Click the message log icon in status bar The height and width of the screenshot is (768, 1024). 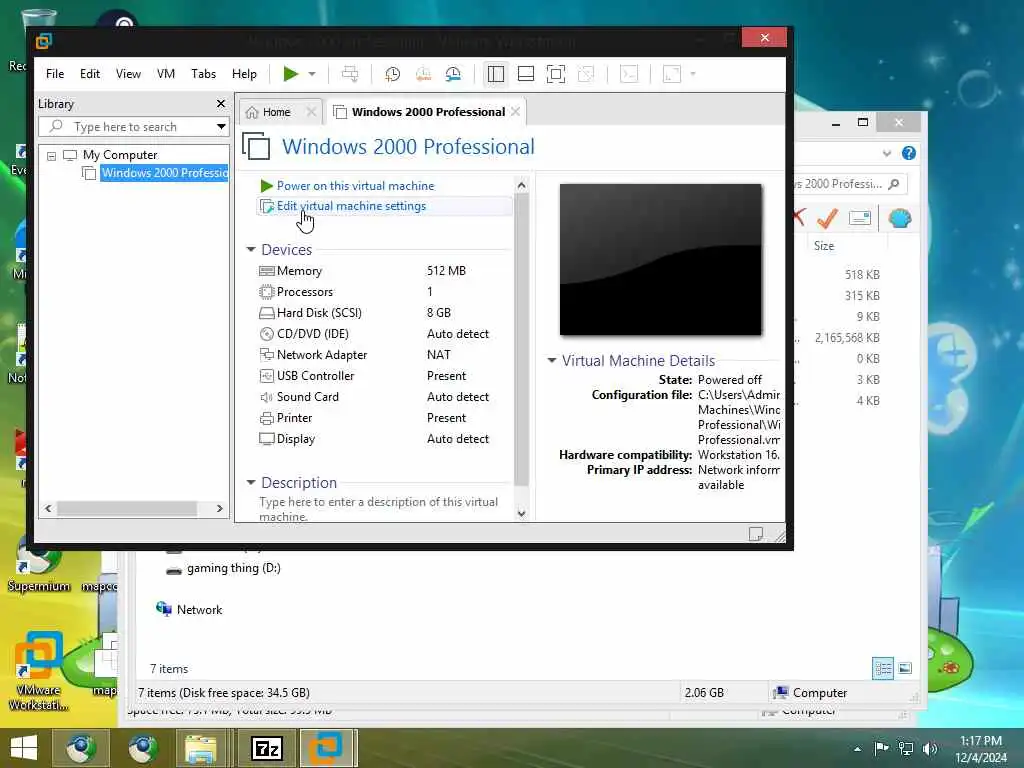click(x=756, y=534)
